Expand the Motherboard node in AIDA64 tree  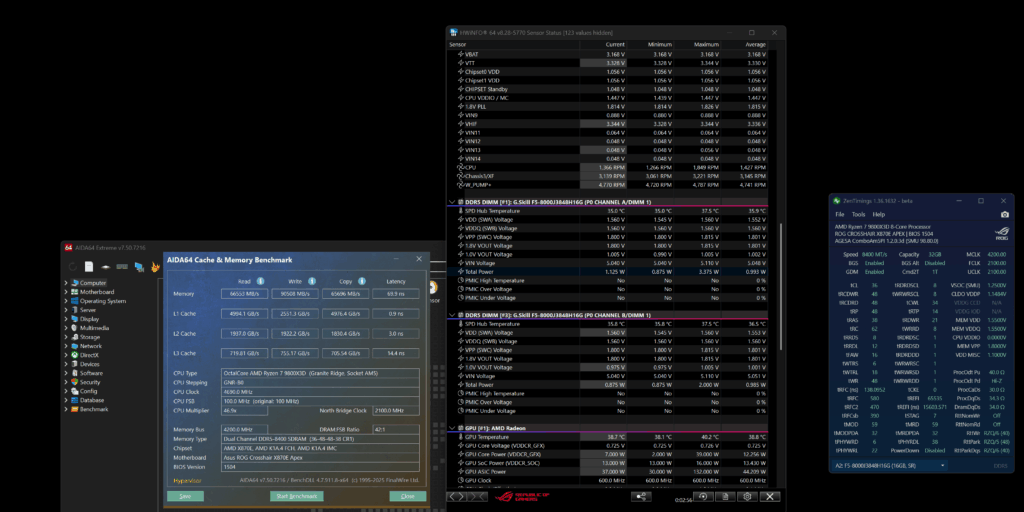coord(66,292)
